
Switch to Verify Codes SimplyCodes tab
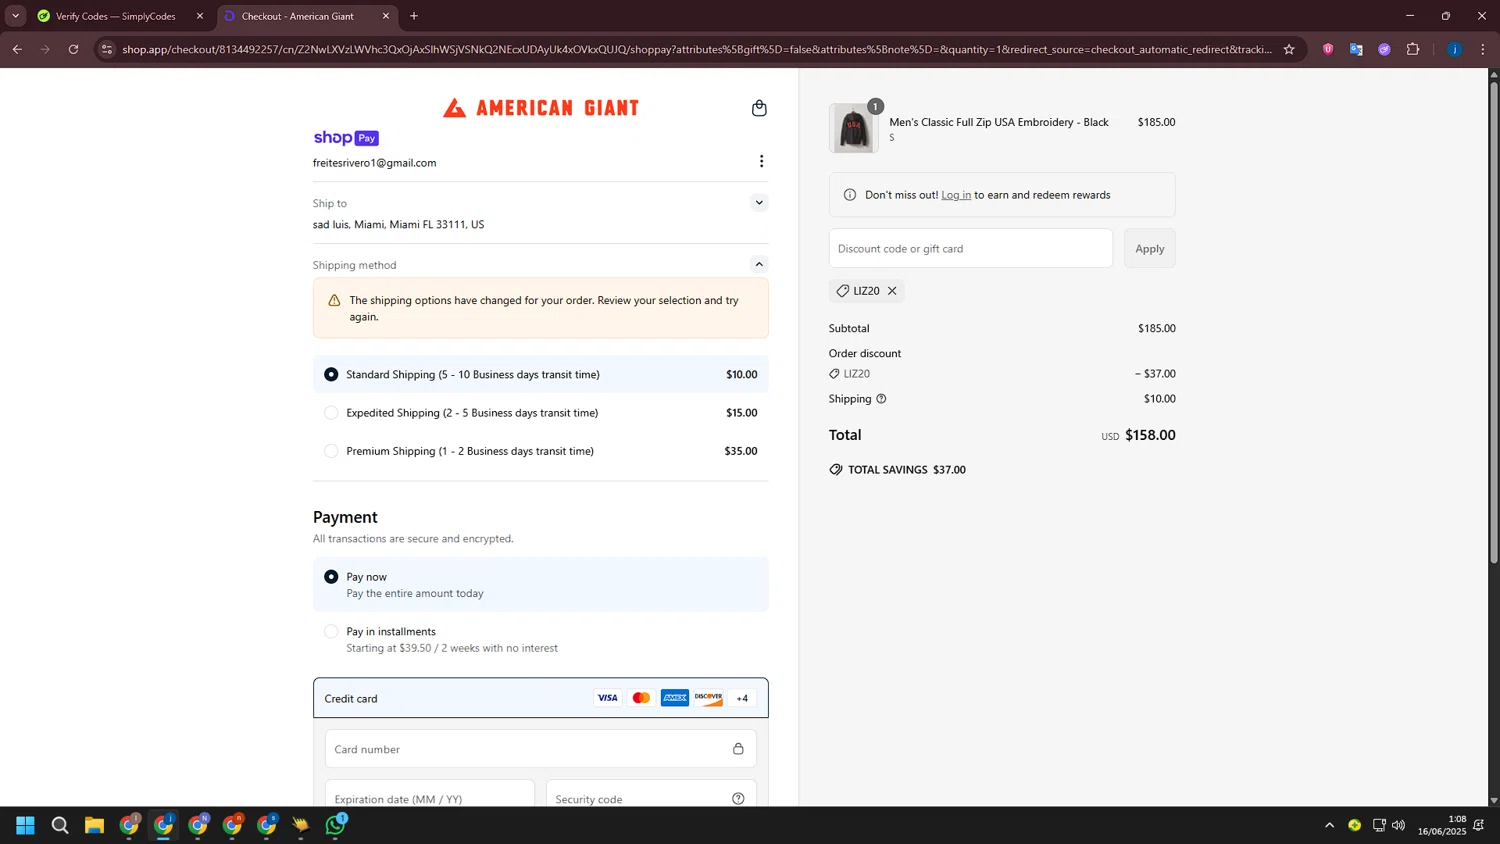115,16
